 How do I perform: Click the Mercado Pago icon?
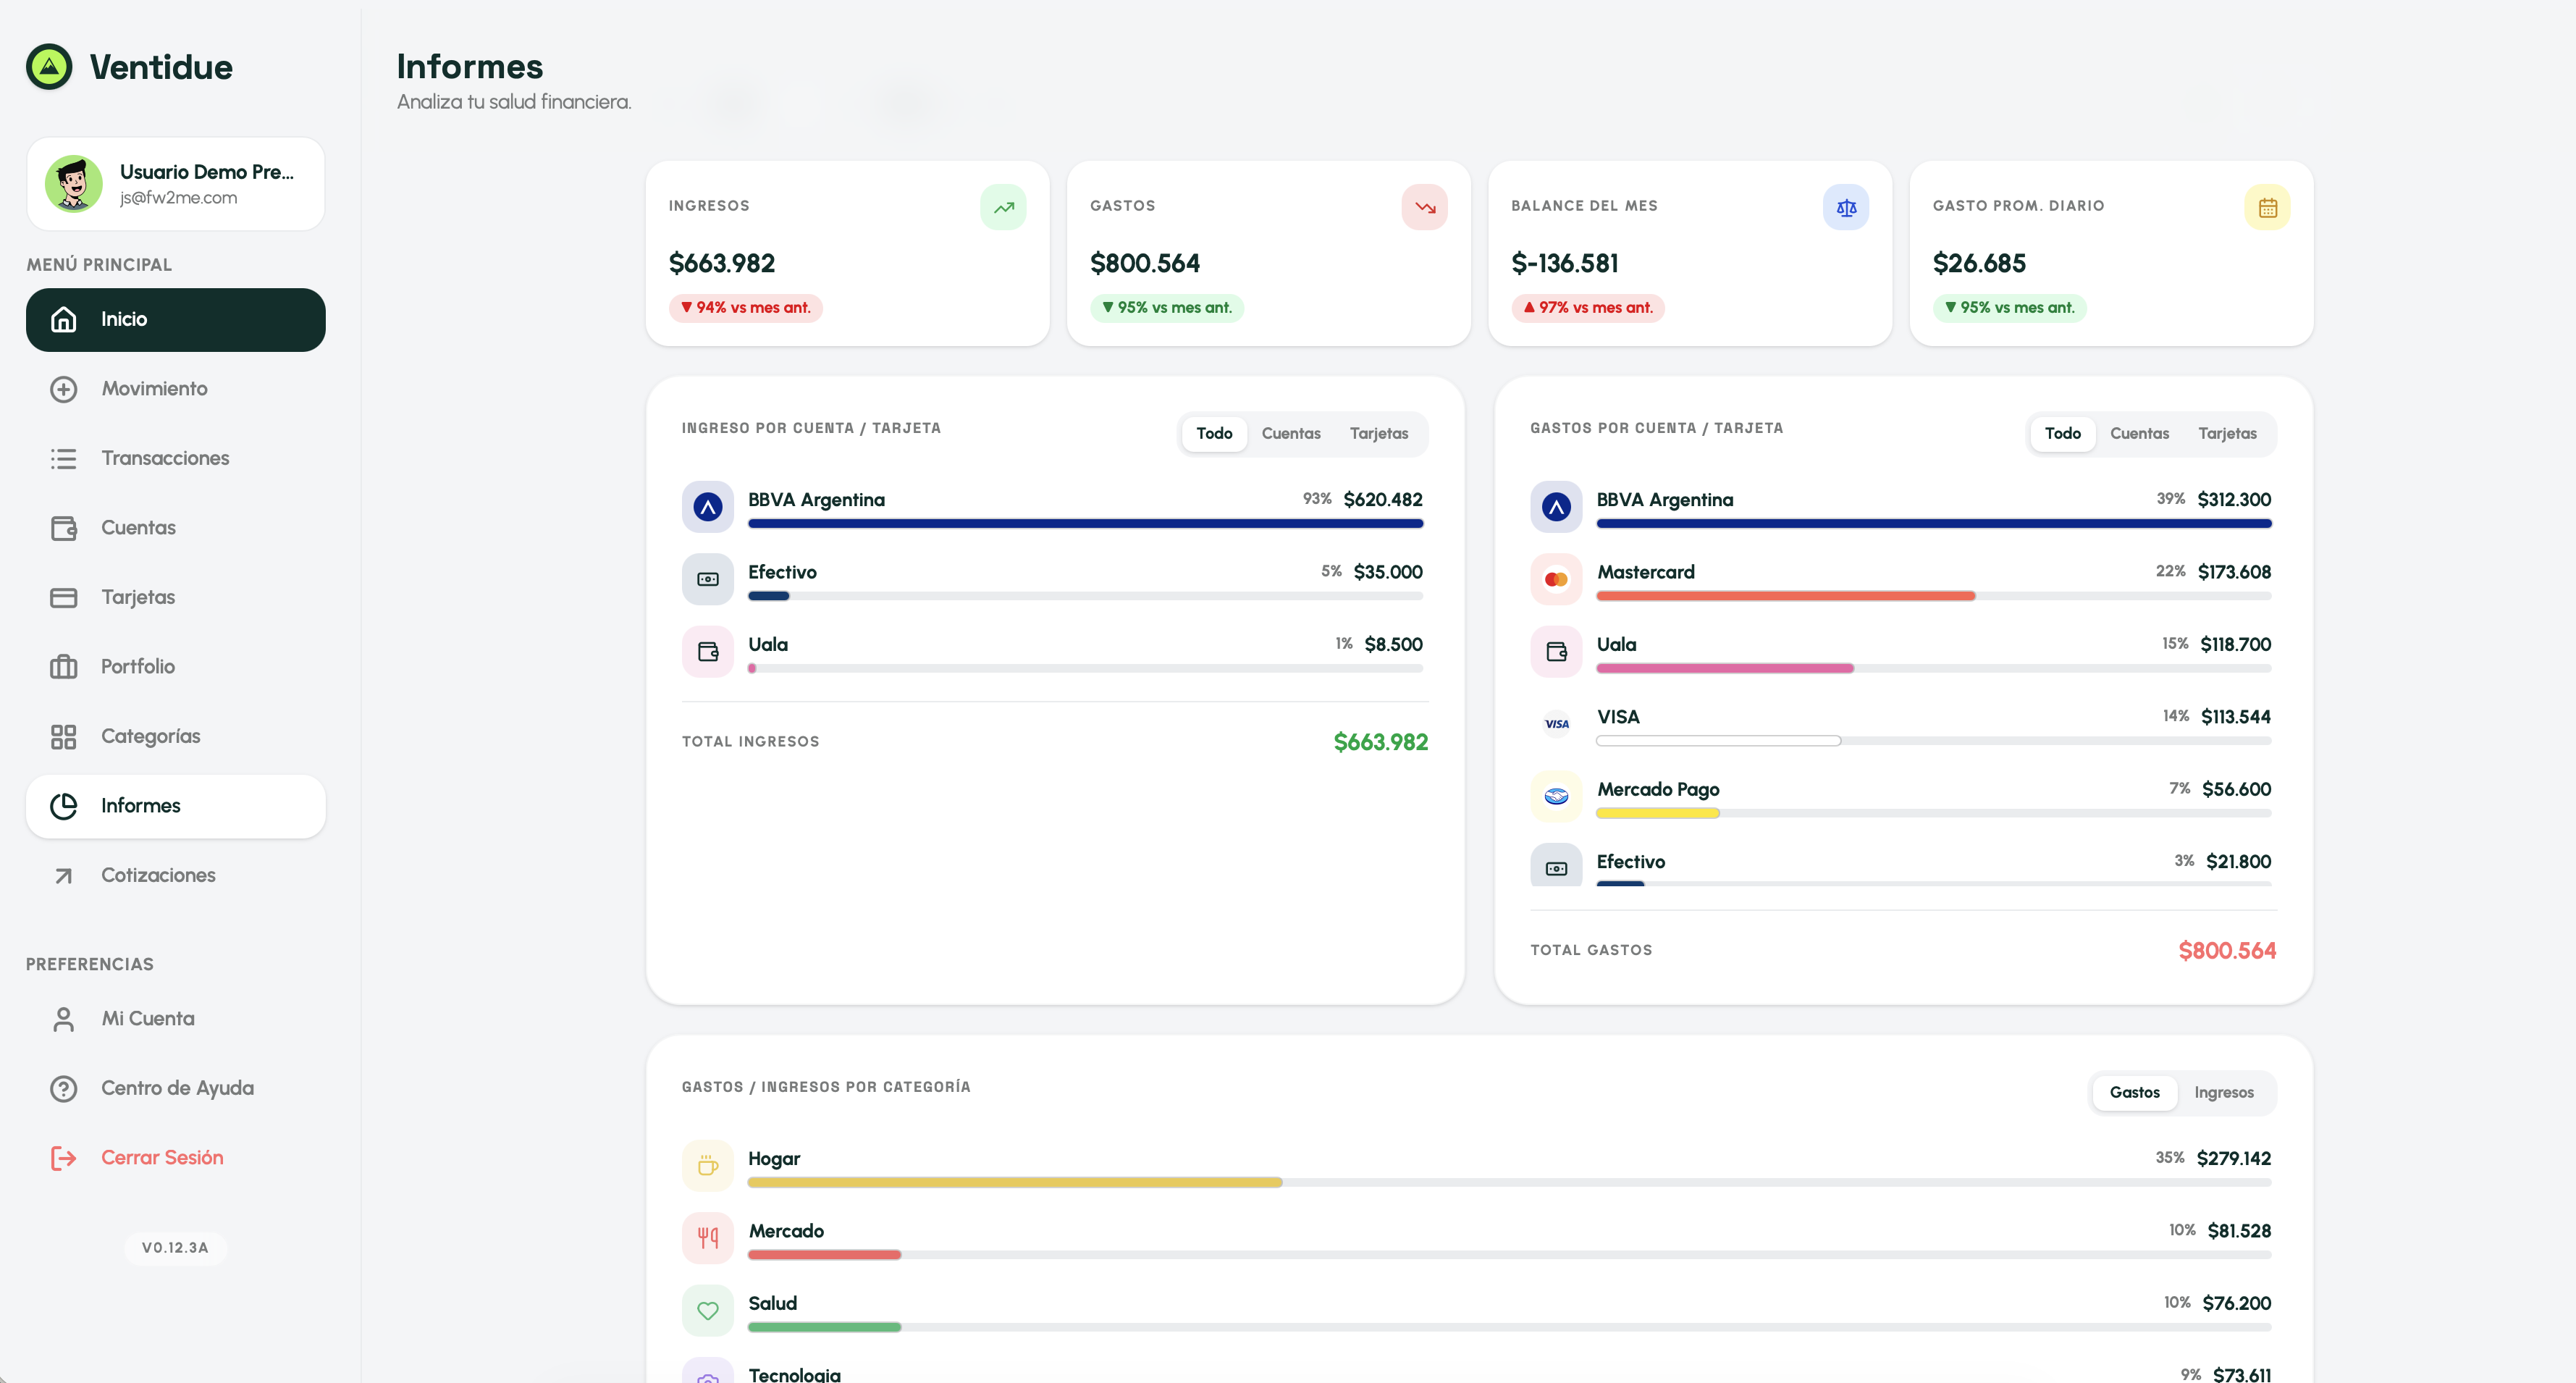1556,796
